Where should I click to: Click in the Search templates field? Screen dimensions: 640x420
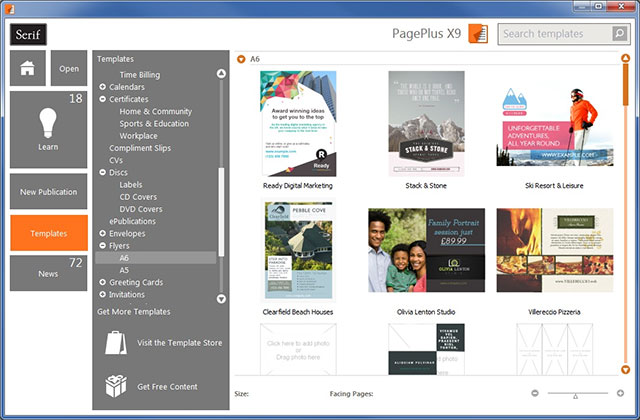(x=553, y=34)
